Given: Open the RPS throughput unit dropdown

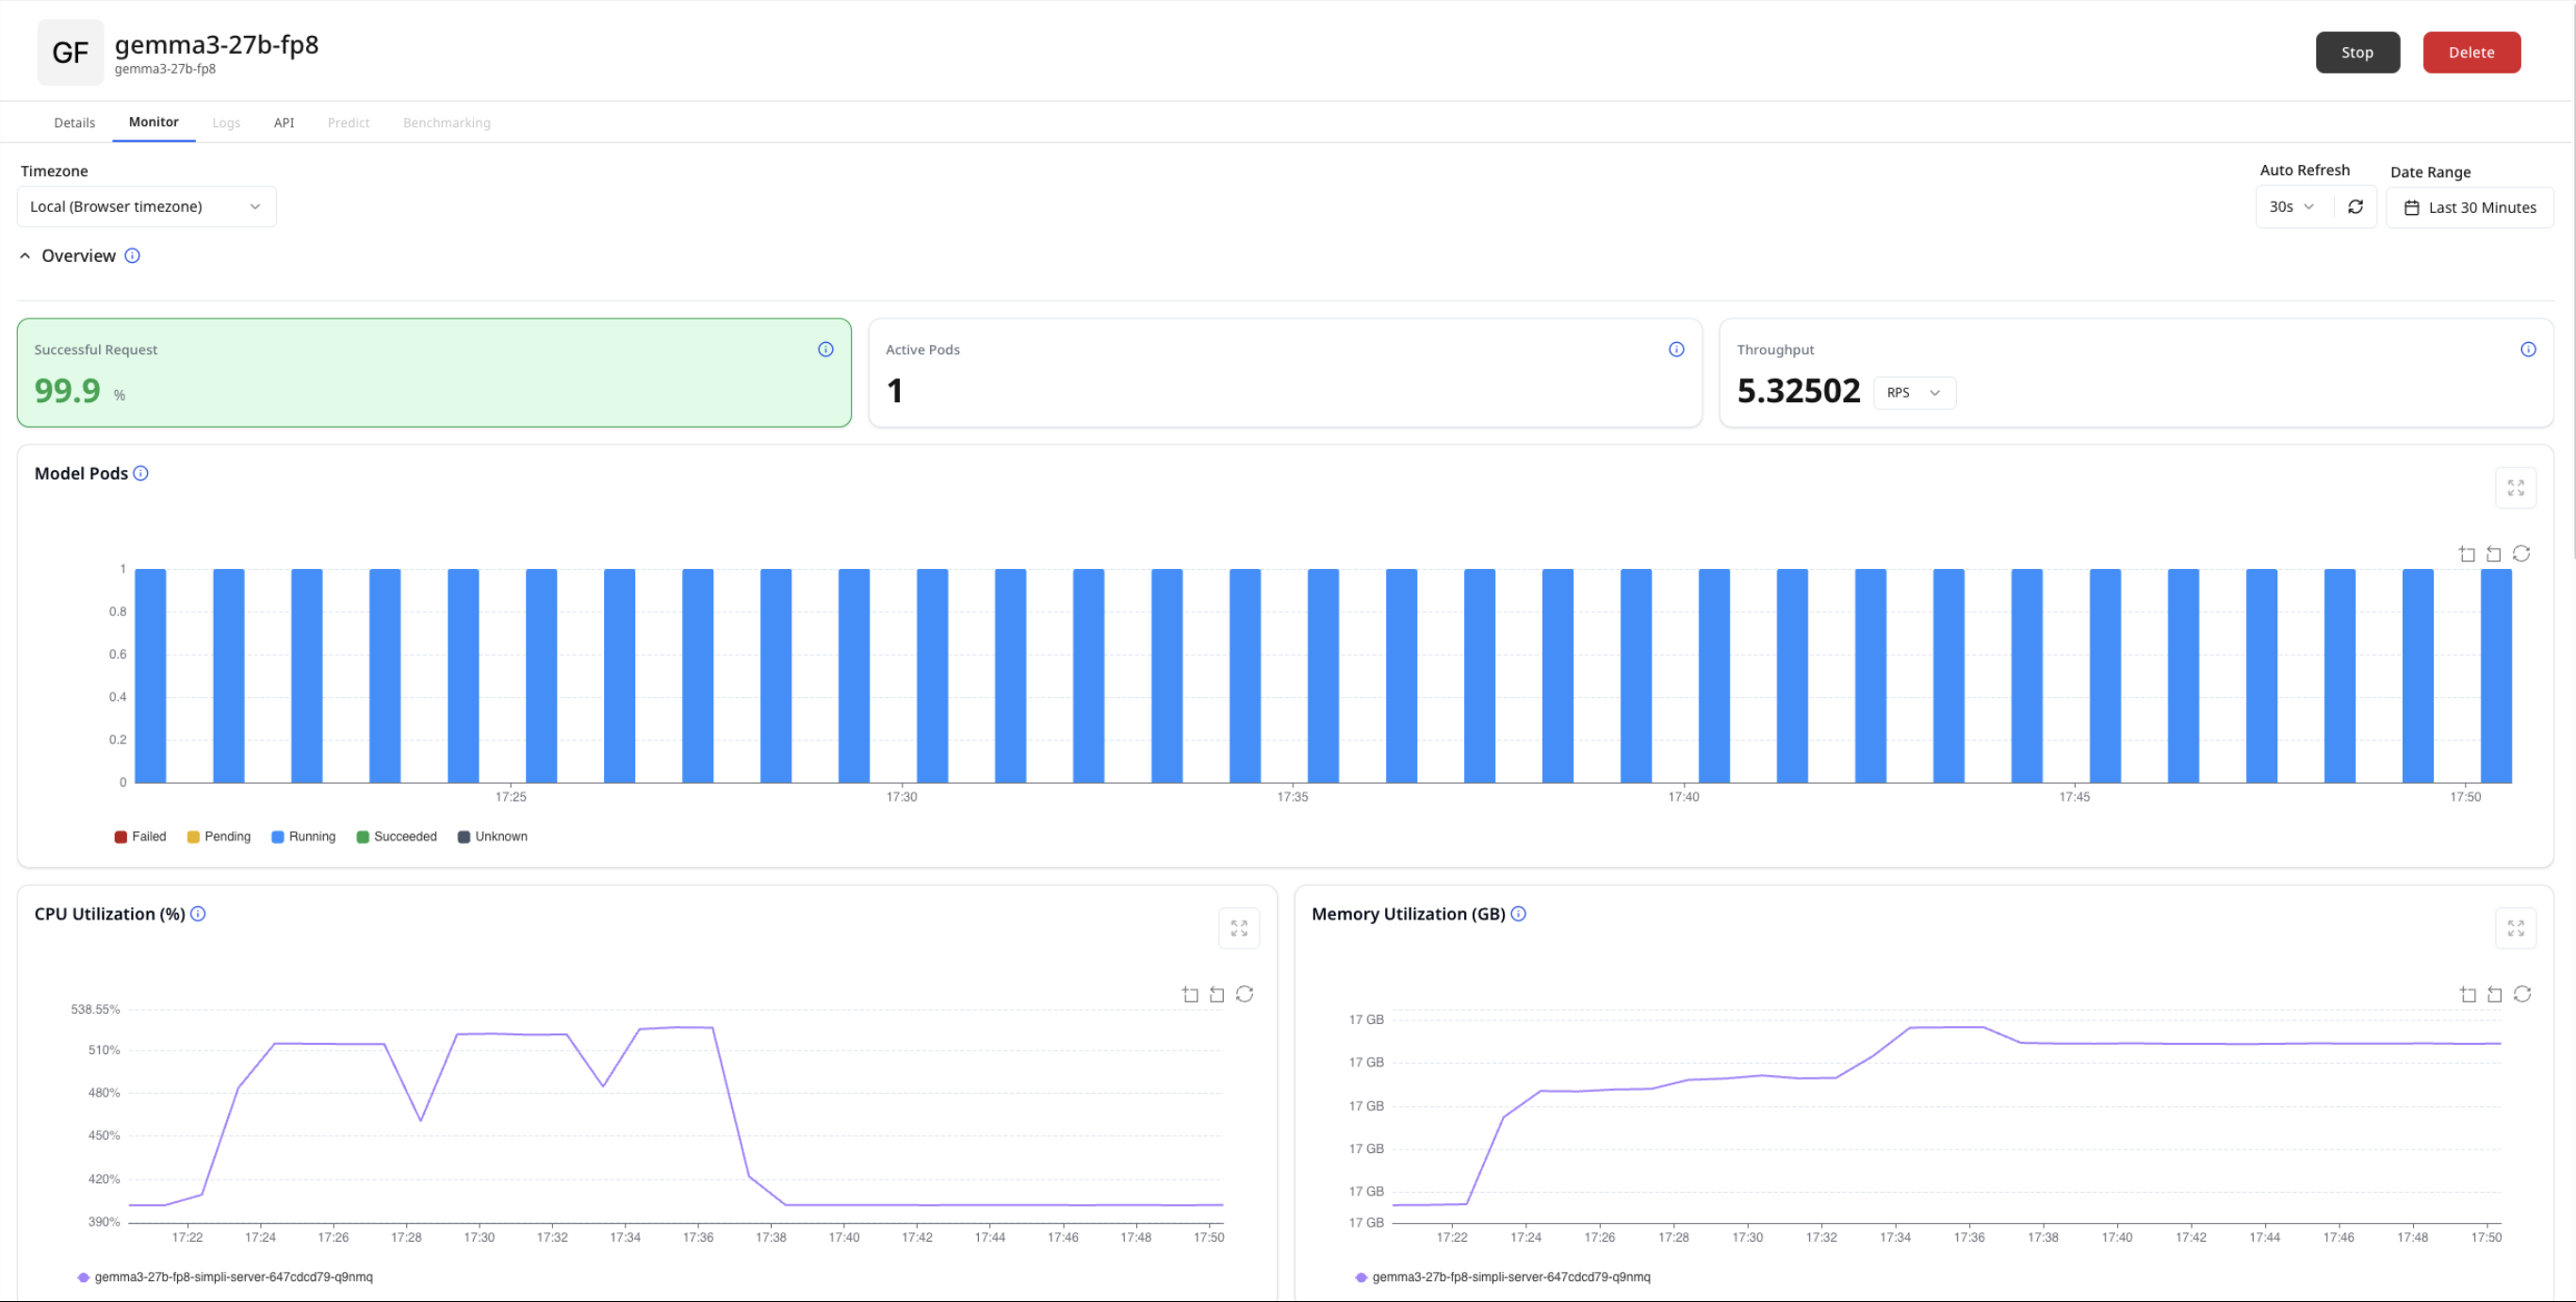Looking at the screenshot, I should 1913,393.
